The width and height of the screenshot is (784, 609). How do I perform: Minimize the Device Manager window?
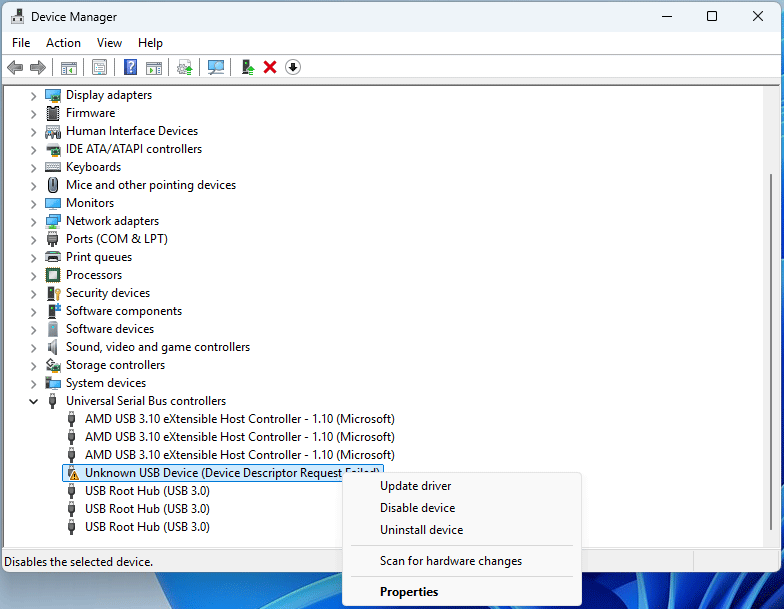[666, 16]
